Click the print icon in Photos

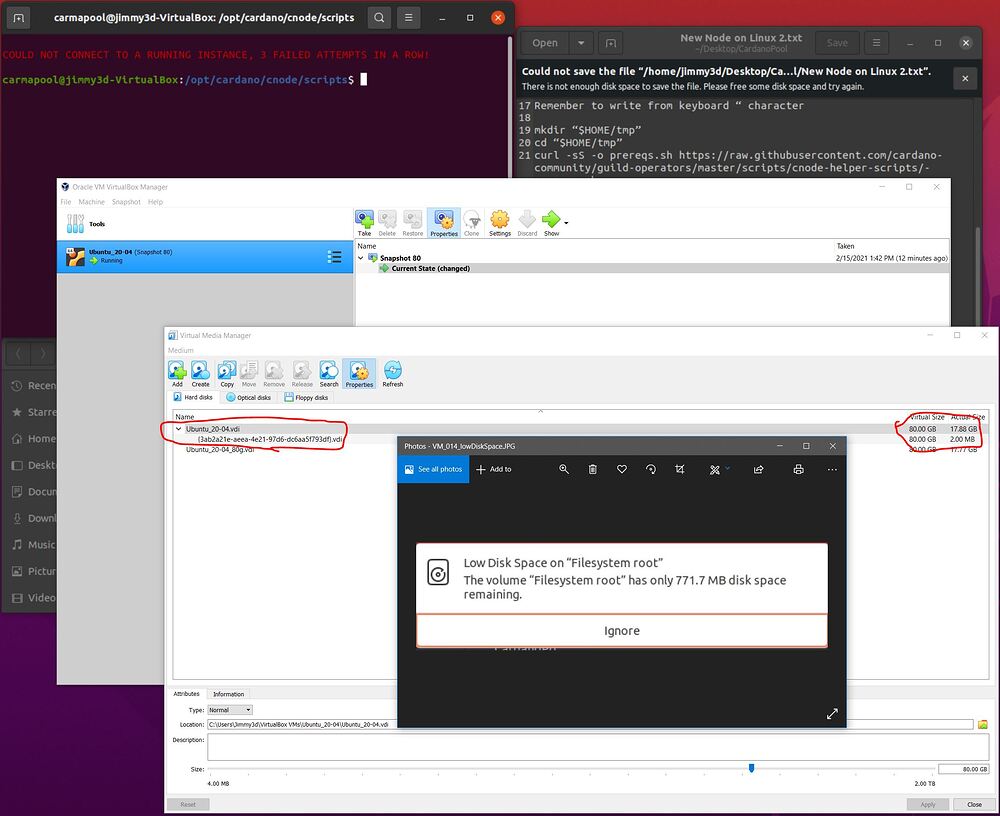(x=798, y=469)
